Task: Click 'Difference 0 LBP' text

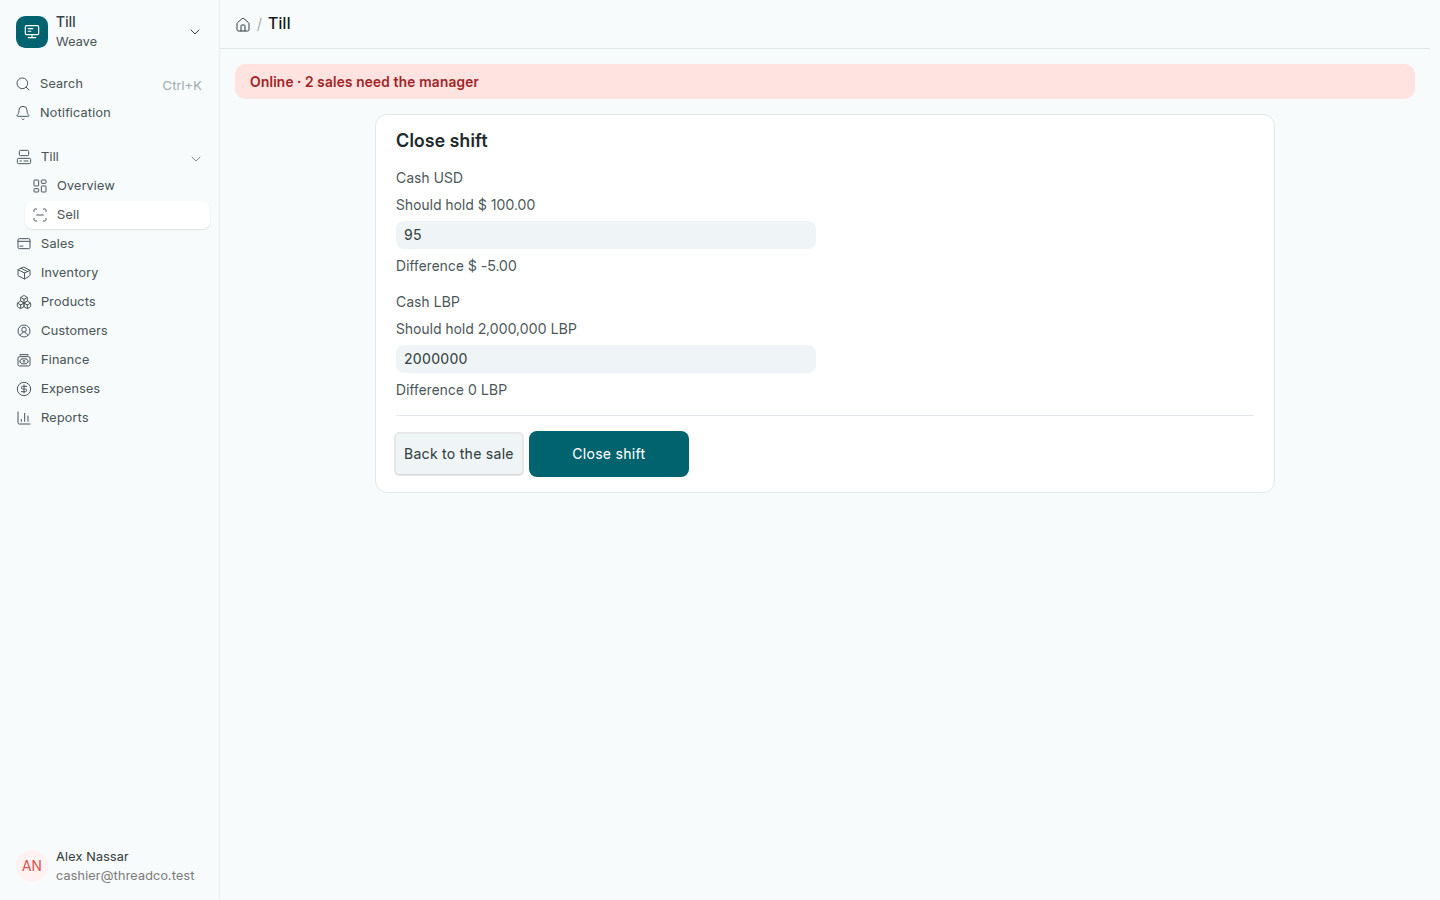Action: [452, 390]
